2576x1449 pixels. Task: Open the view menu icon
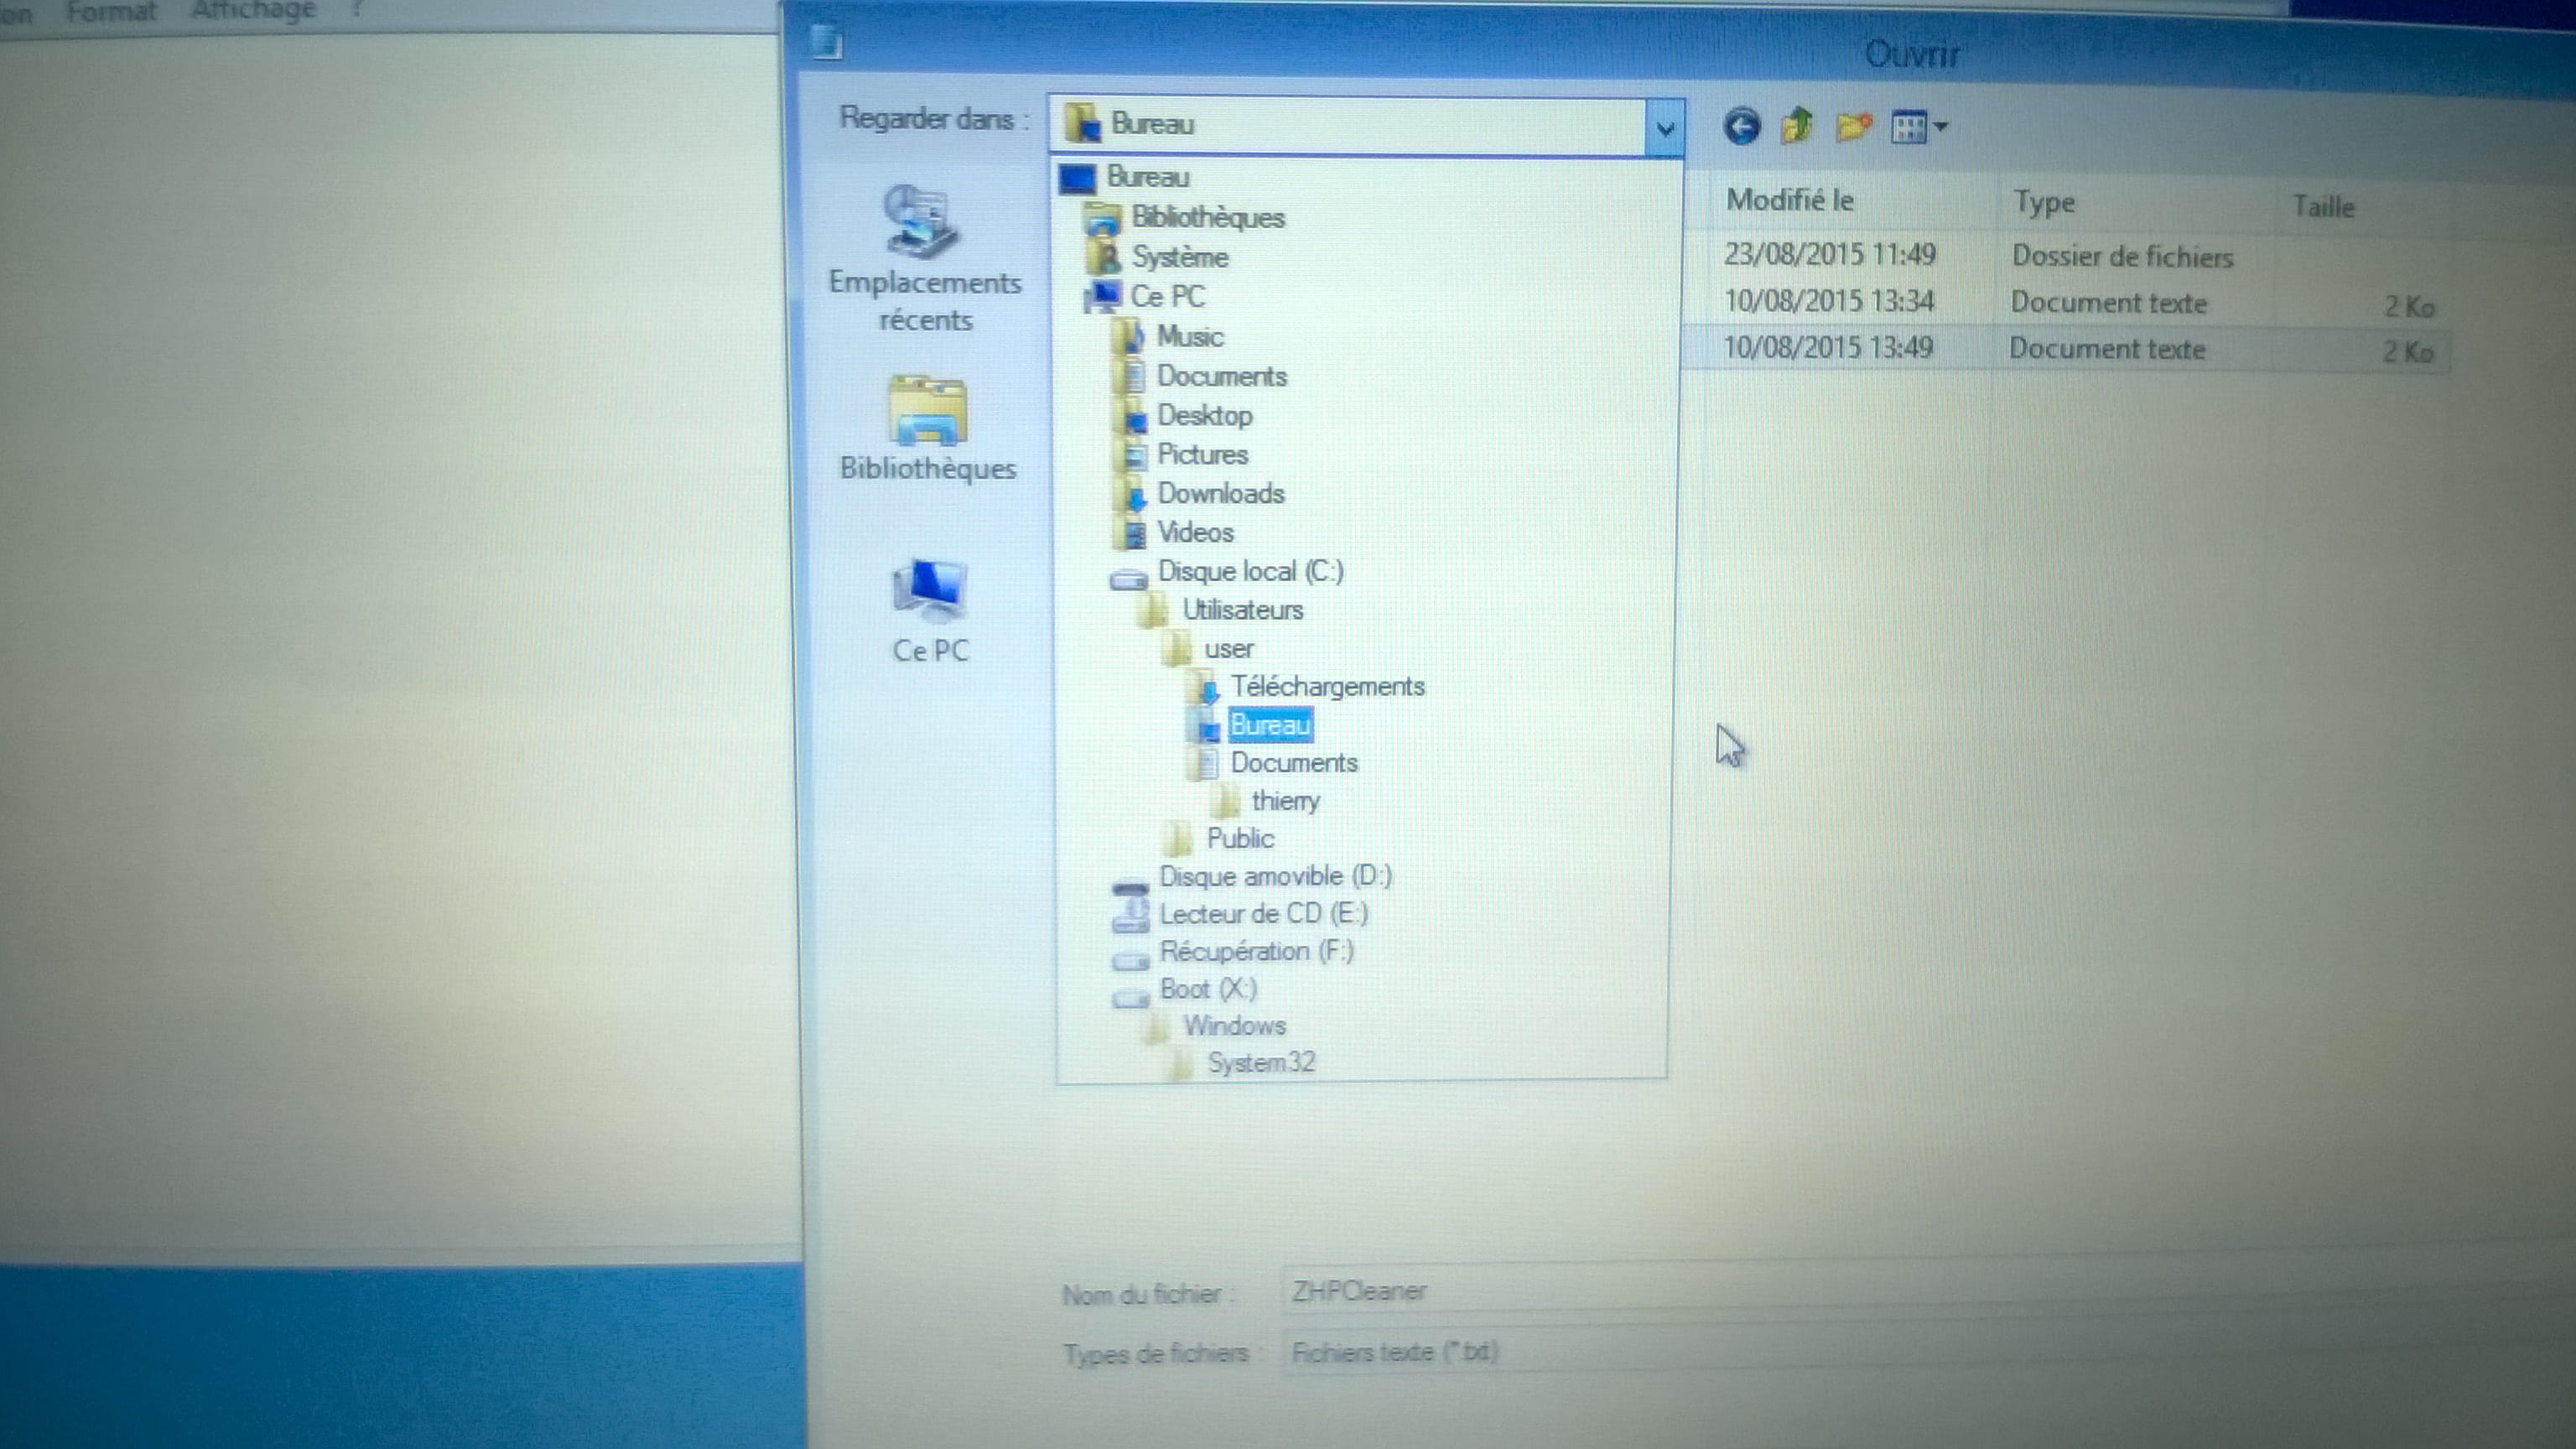[x=1918, y=128]
